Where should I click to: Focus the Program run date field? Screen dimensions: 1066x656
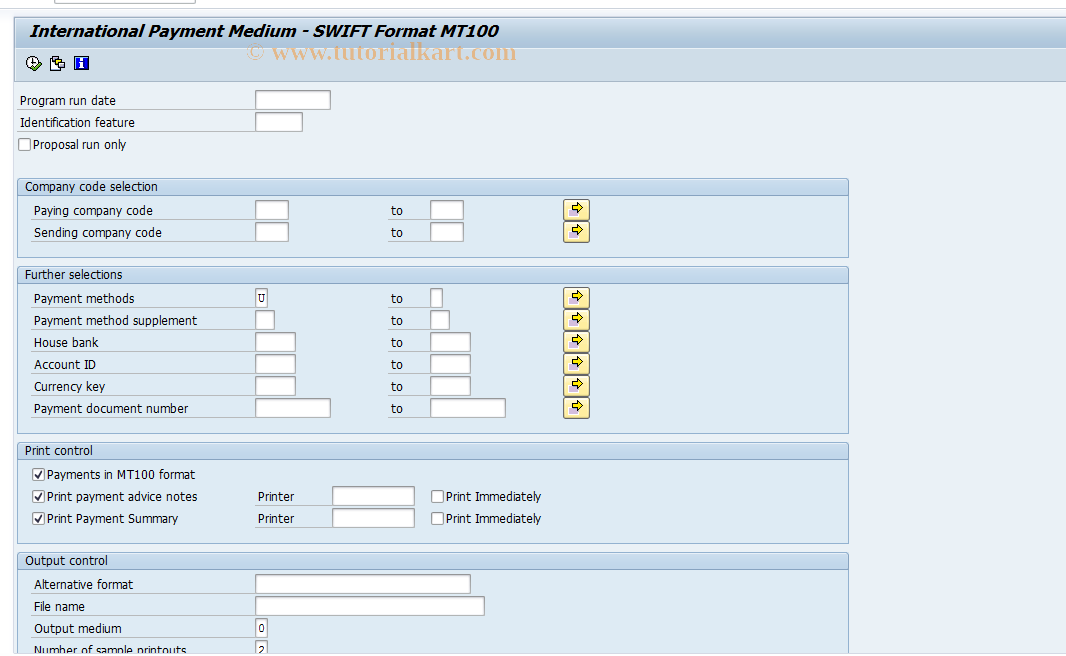pyautogui.click(x=293, y=100)
